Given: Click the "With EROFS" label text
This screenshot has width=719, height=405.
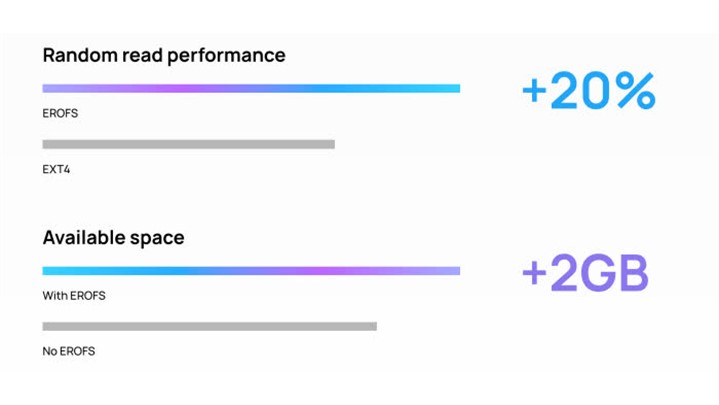Looking at the screenshot, I should pos(74,296).
